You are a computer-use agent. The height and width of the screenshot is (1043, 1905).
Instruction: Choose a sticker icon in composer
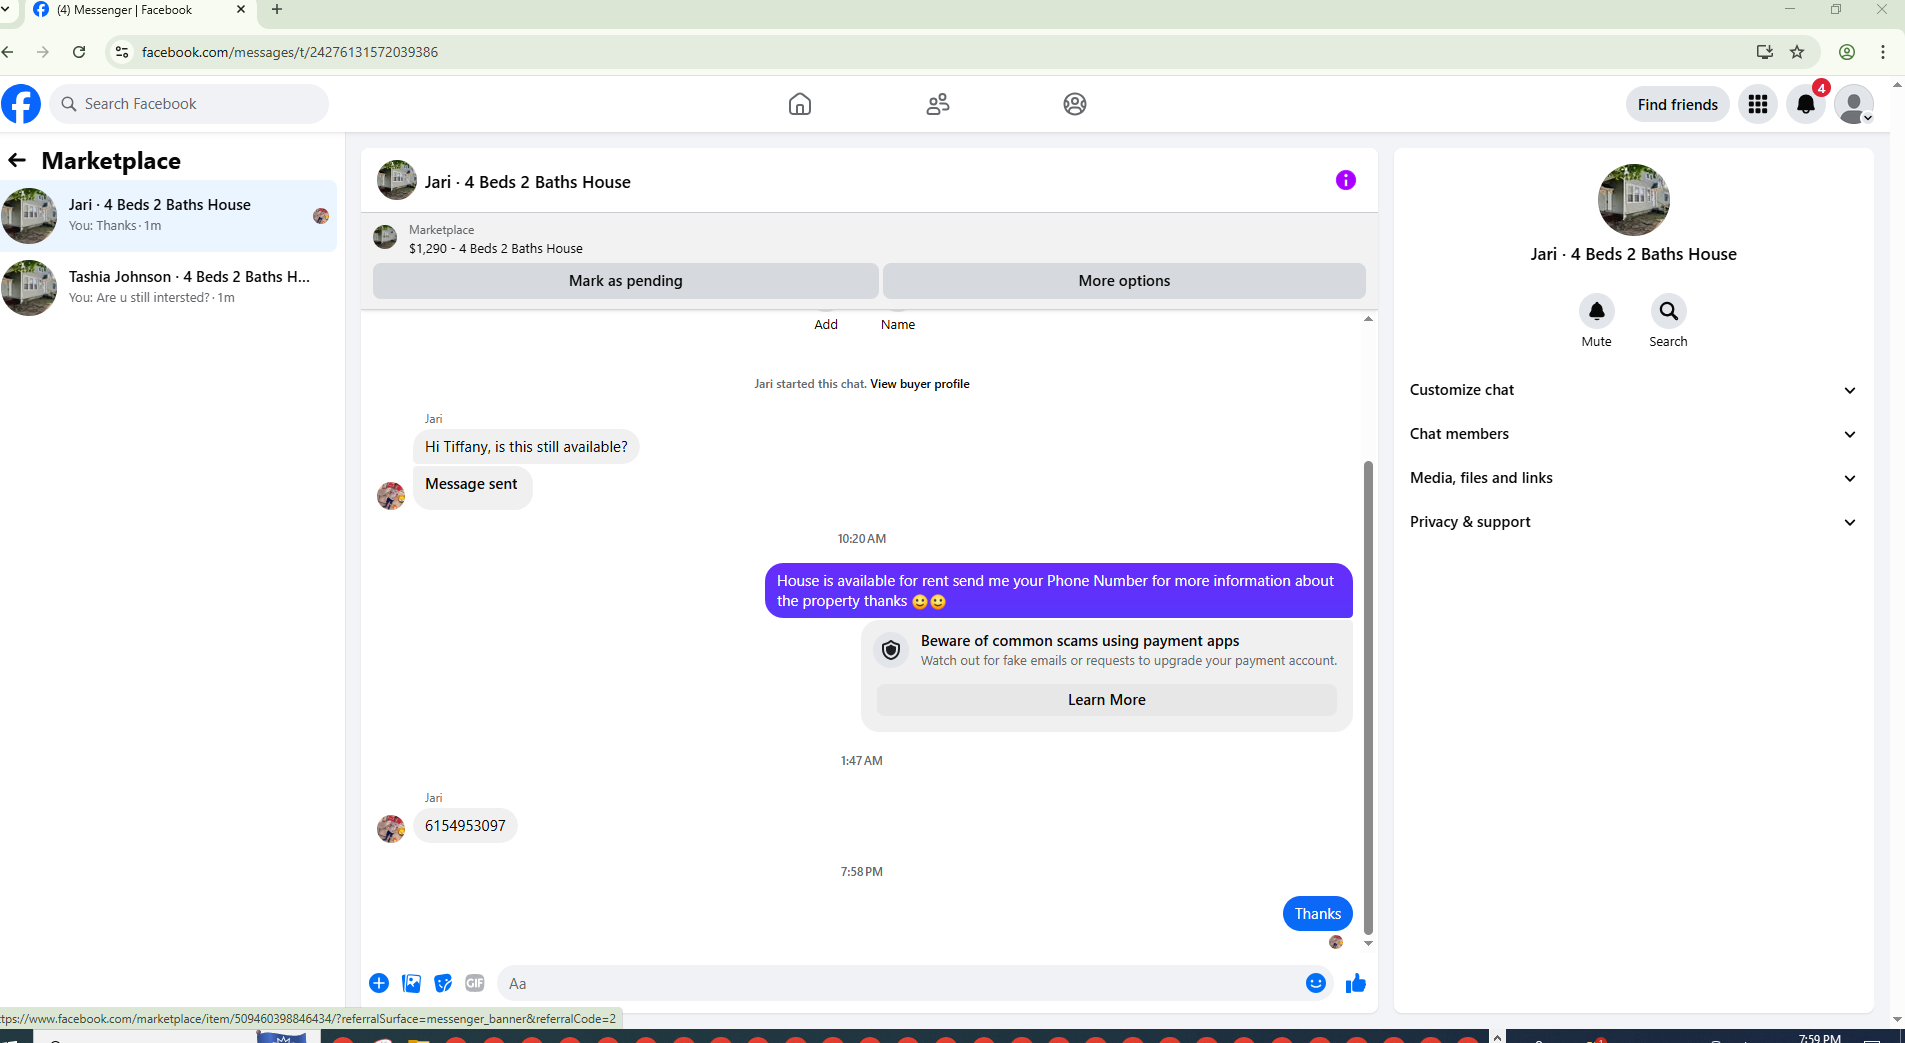443,983
